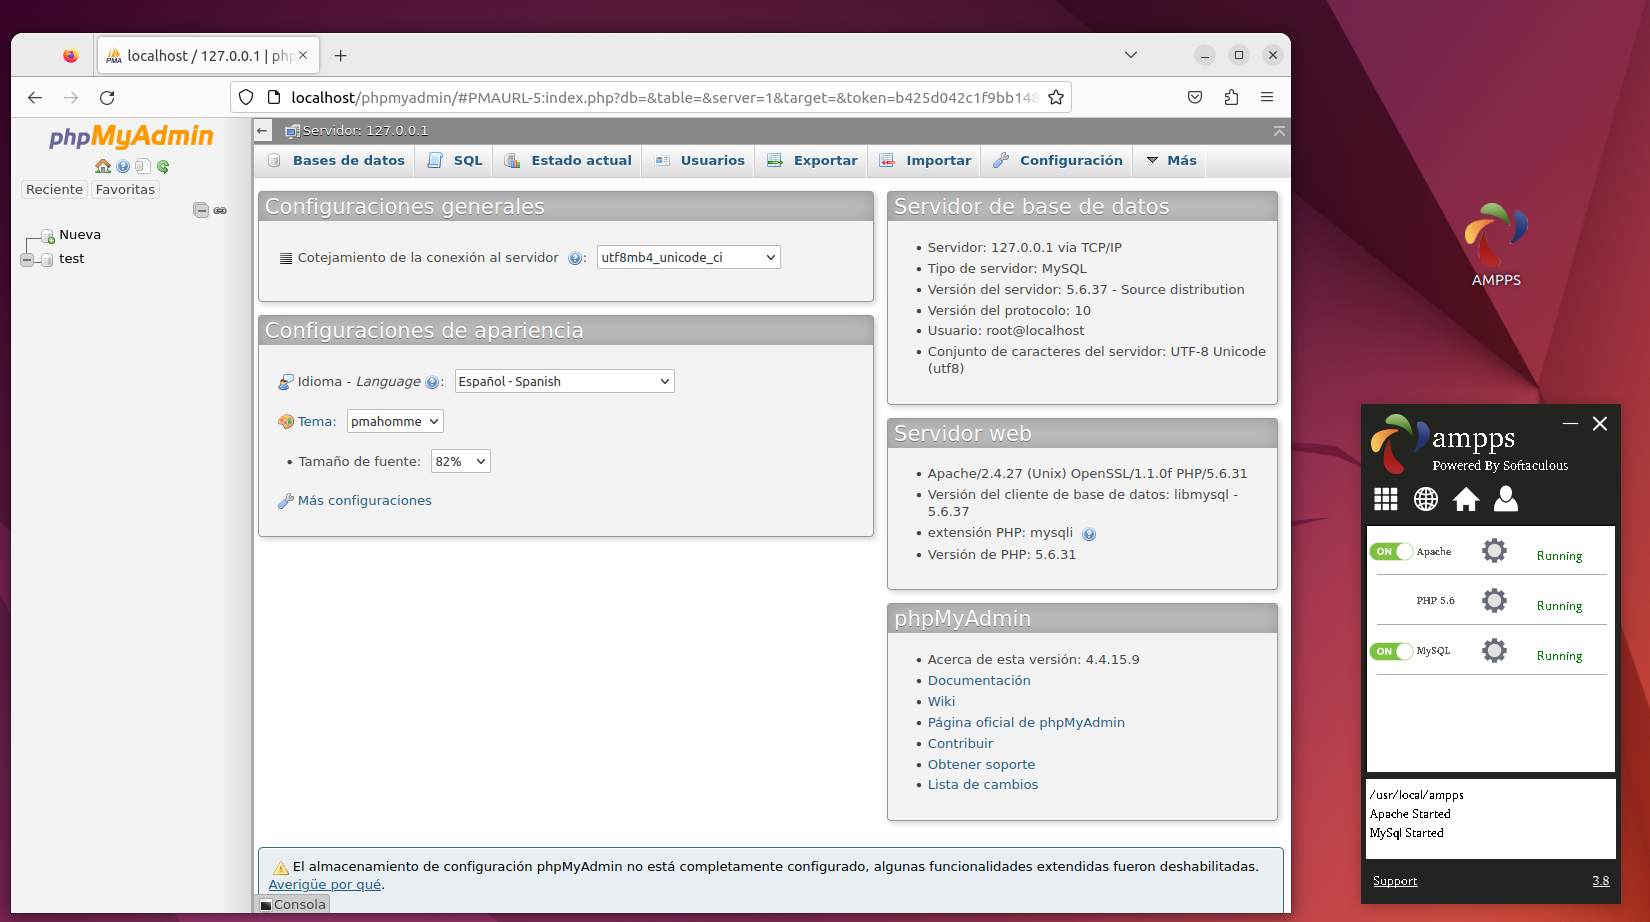Open Apache settings gear in AMPPS
Screen dimensions: 1650x922
coord(1494,550)
